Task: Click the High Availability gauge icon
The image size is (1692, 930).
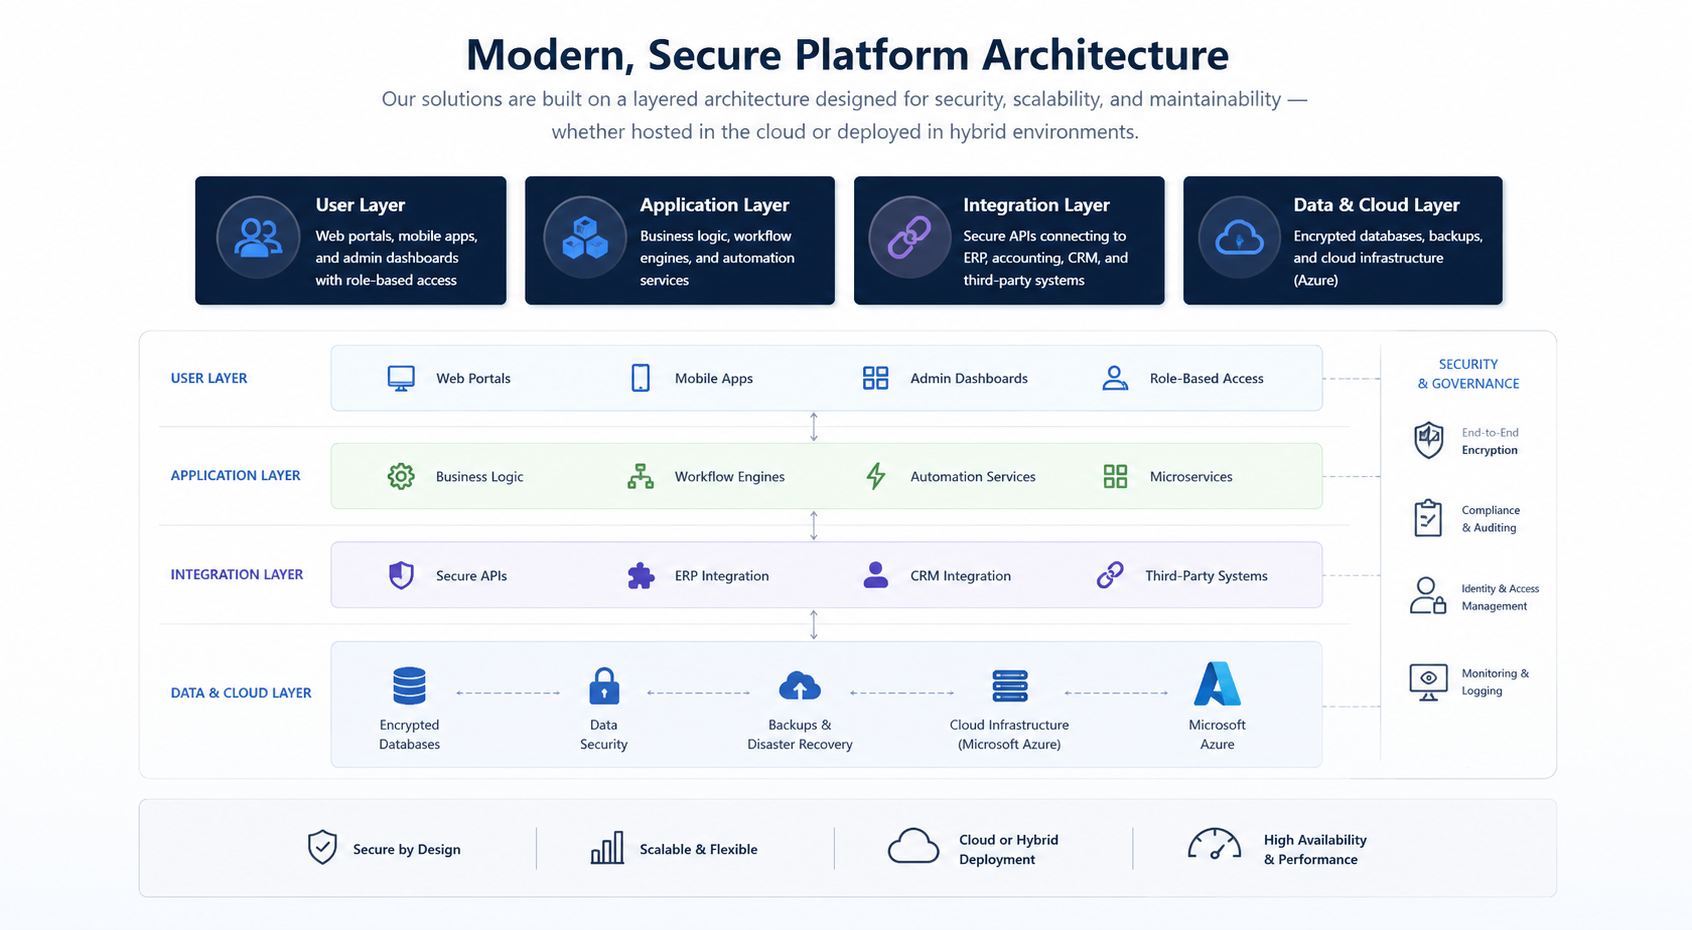Action: tap(1214, 844)
